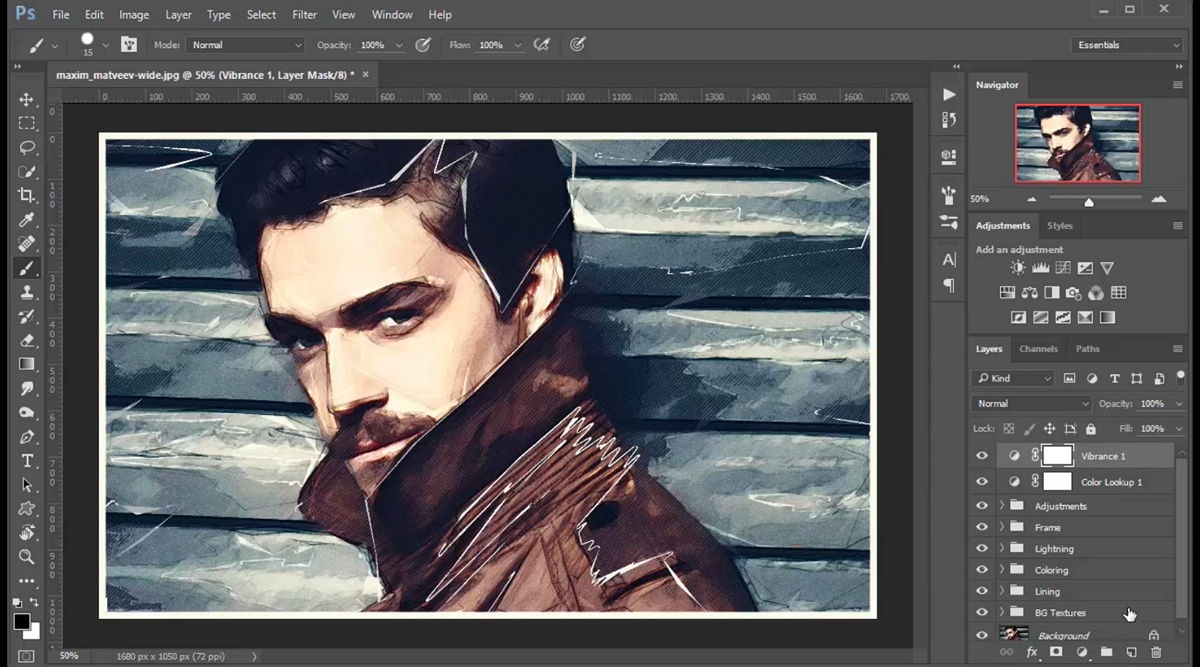Open the Essentials workspace dropdown

(x=1126, y=45)
